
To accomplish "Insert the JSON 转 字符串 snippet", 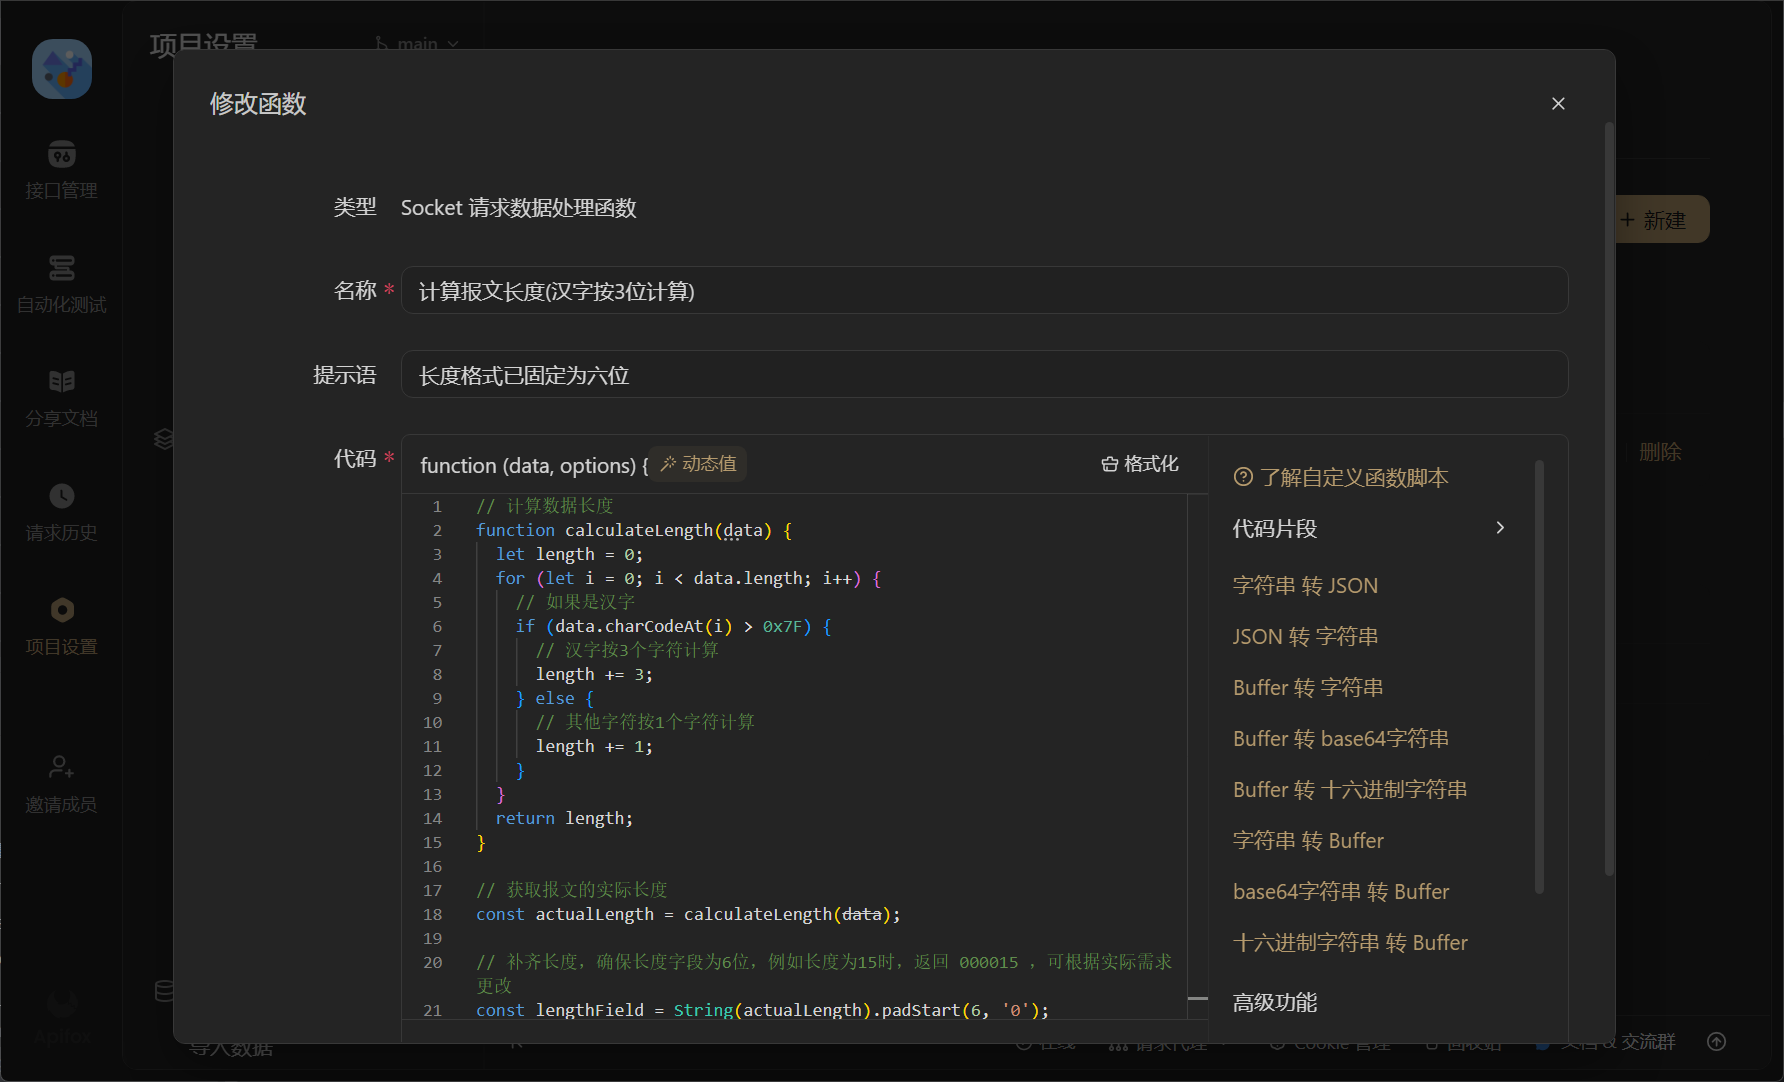I will 1305,637.
